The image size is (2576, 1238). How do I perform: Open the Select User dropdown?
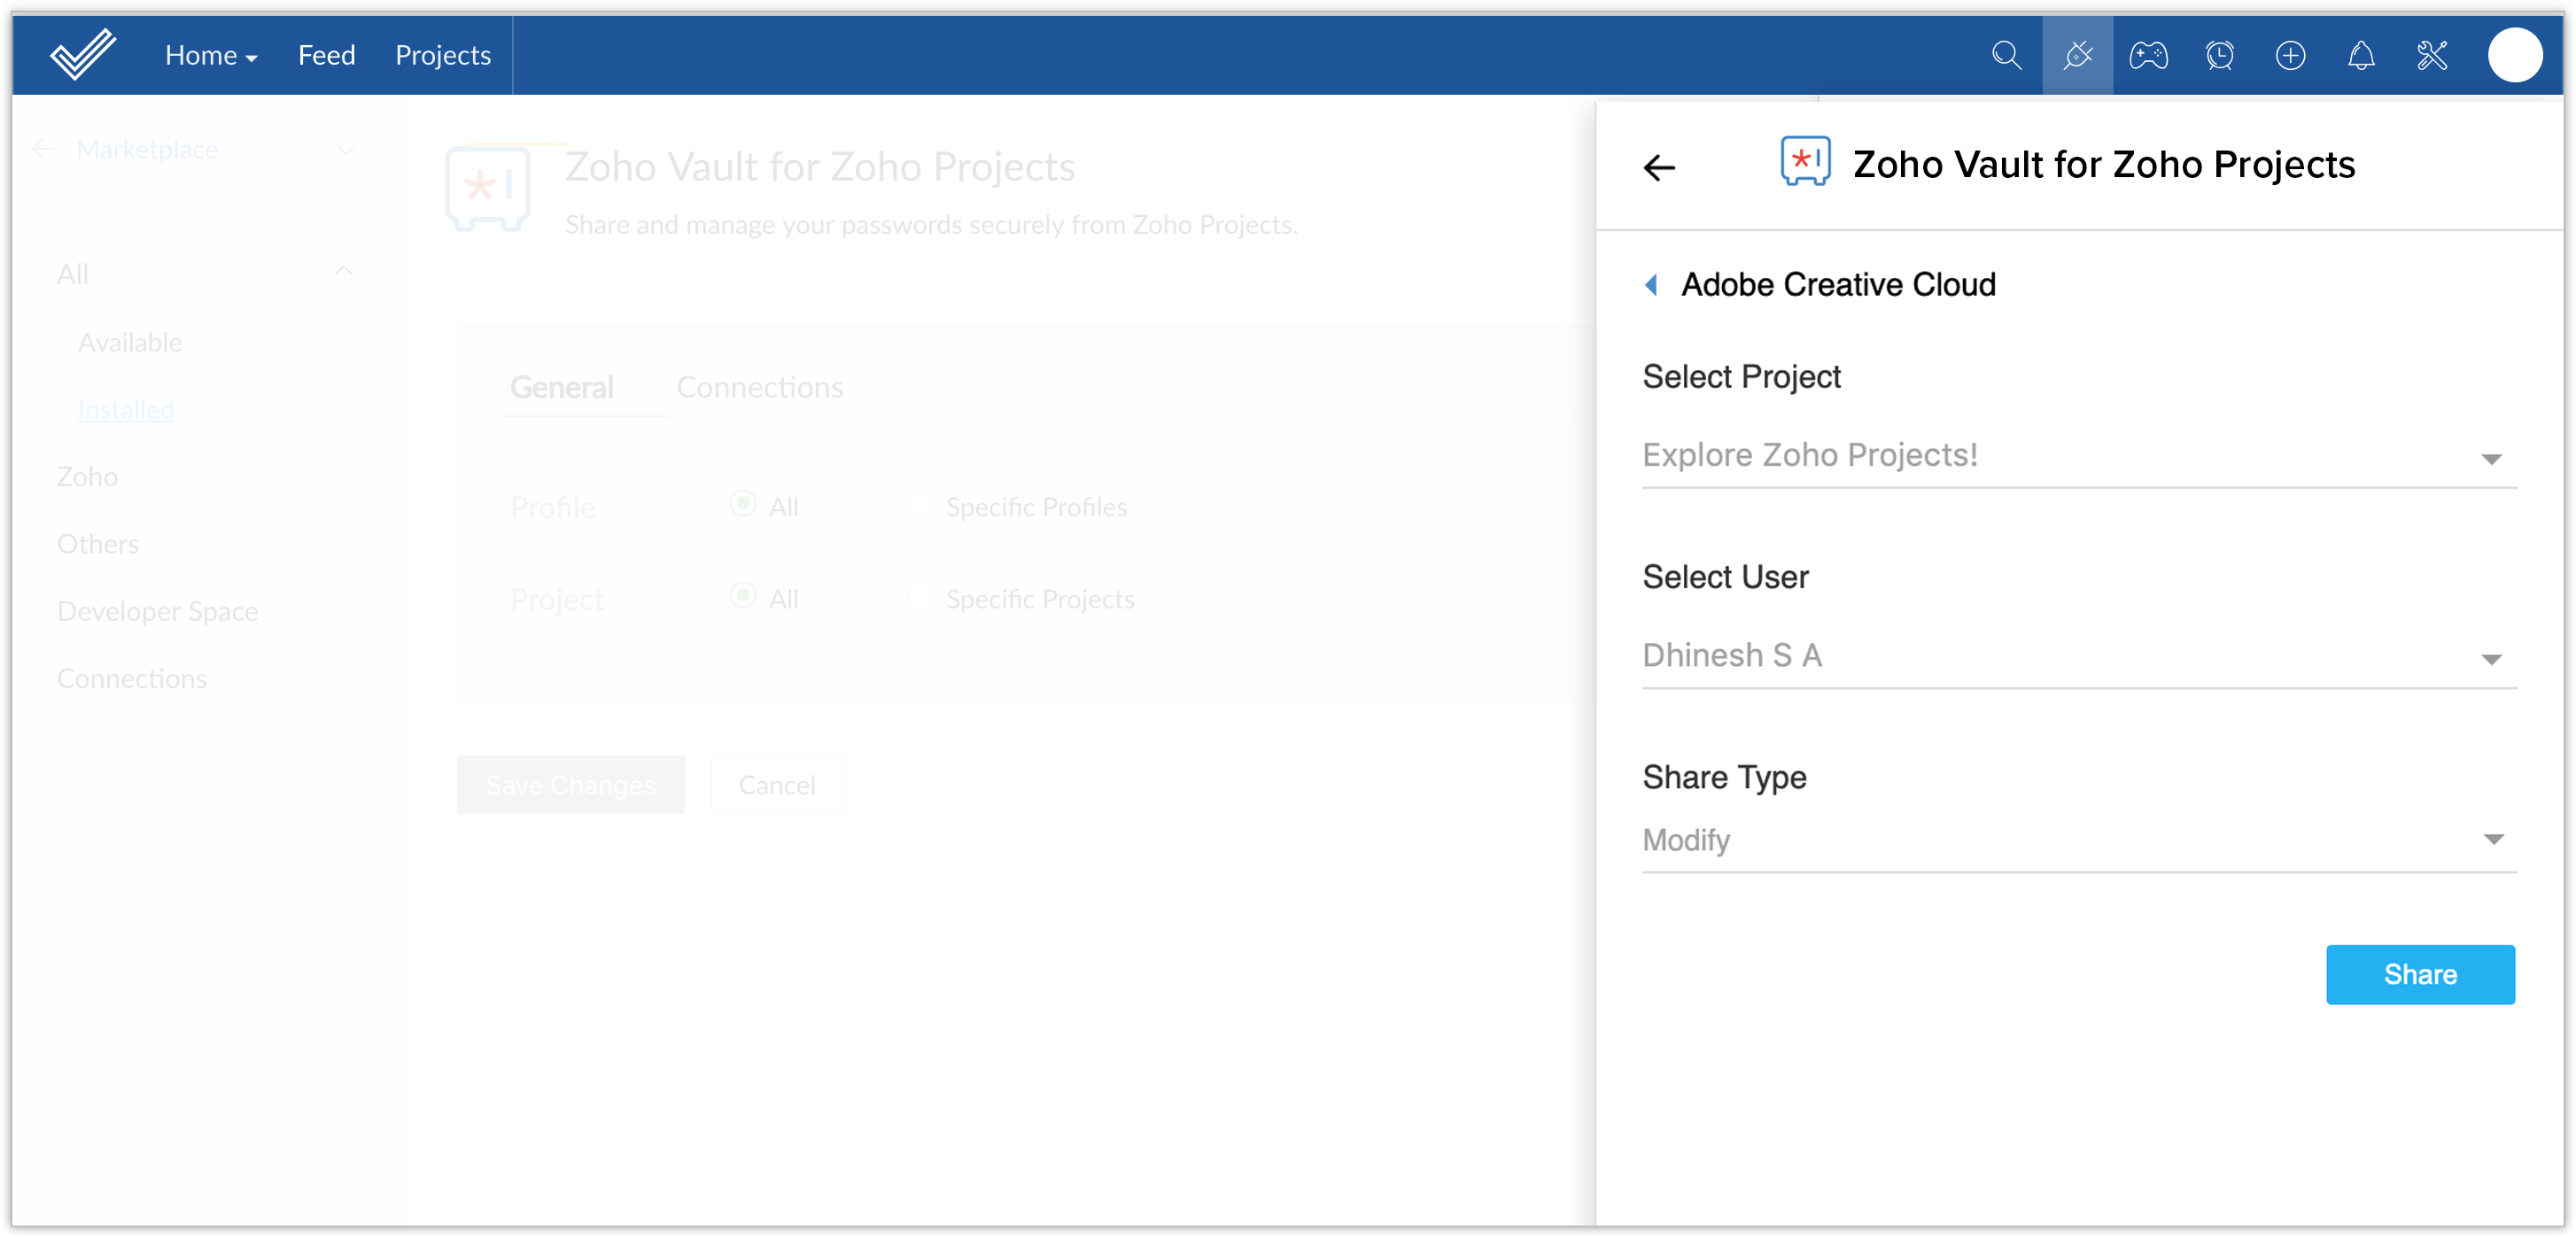(x=2078, y=656)
